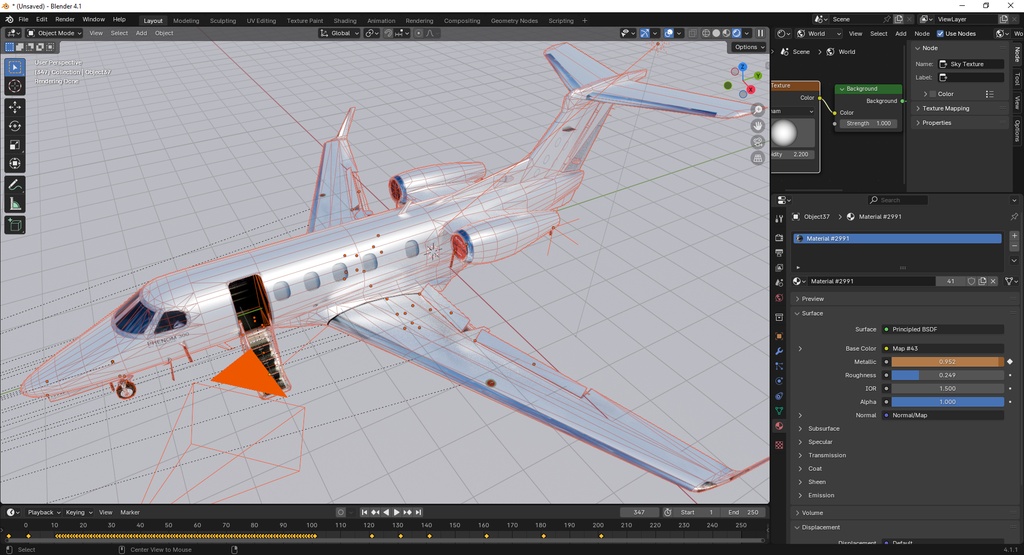This screenshot has height=555, width=1024.
Task: Pick the Scale tool
Action: (15, 145)
